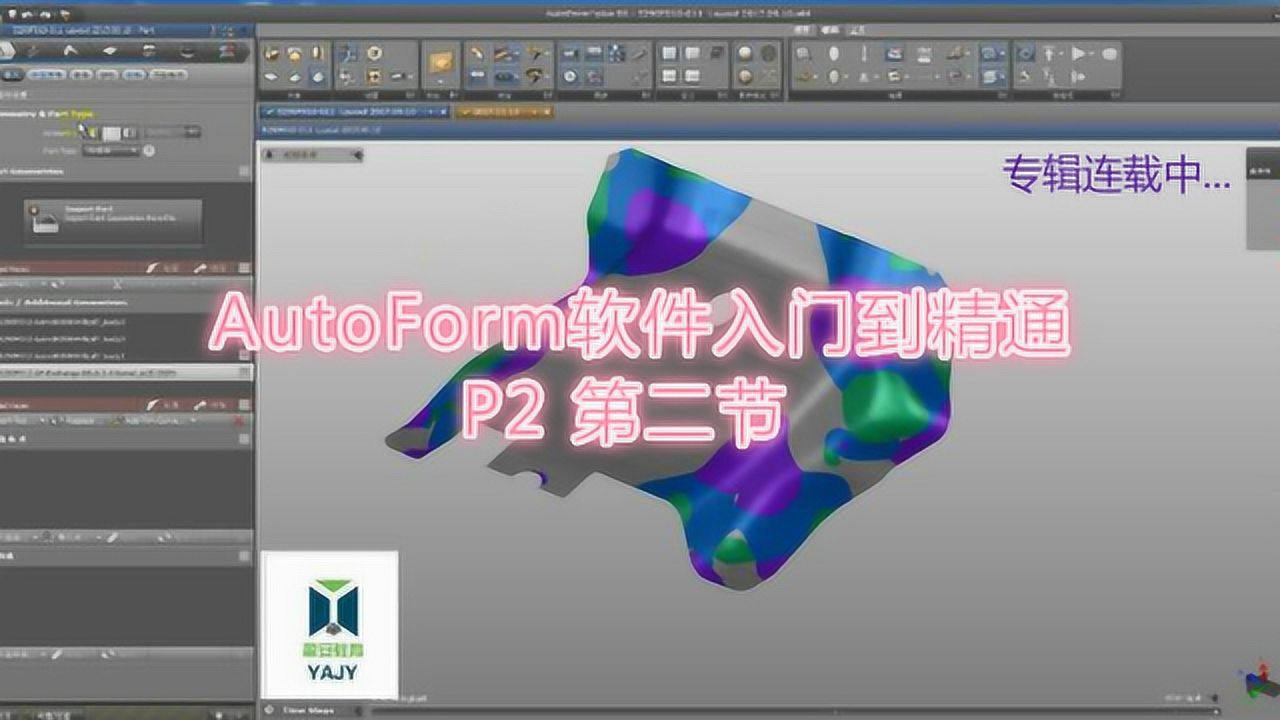Viewport: 1280px width, 720px height.
Task: Click the play triangle icon in the right toolbar
Action: (x=1080, y=53)
